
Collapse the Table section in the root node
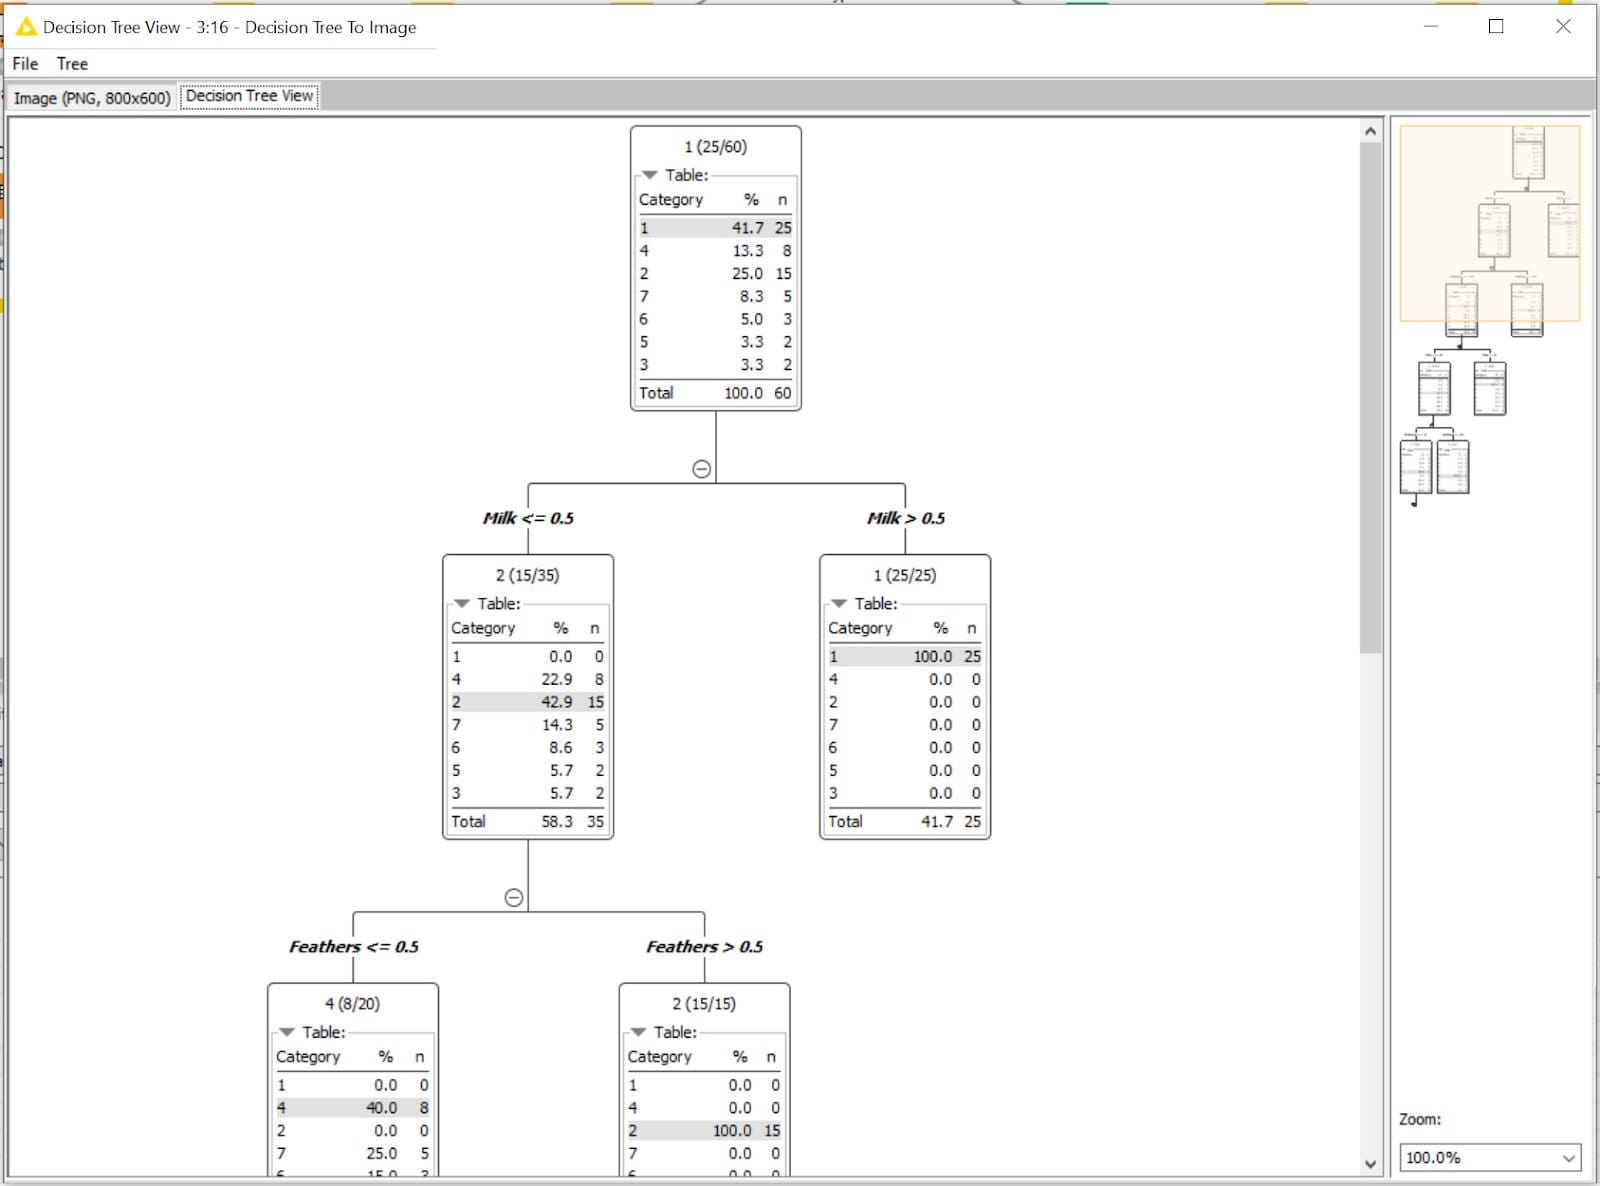point(651,172)
